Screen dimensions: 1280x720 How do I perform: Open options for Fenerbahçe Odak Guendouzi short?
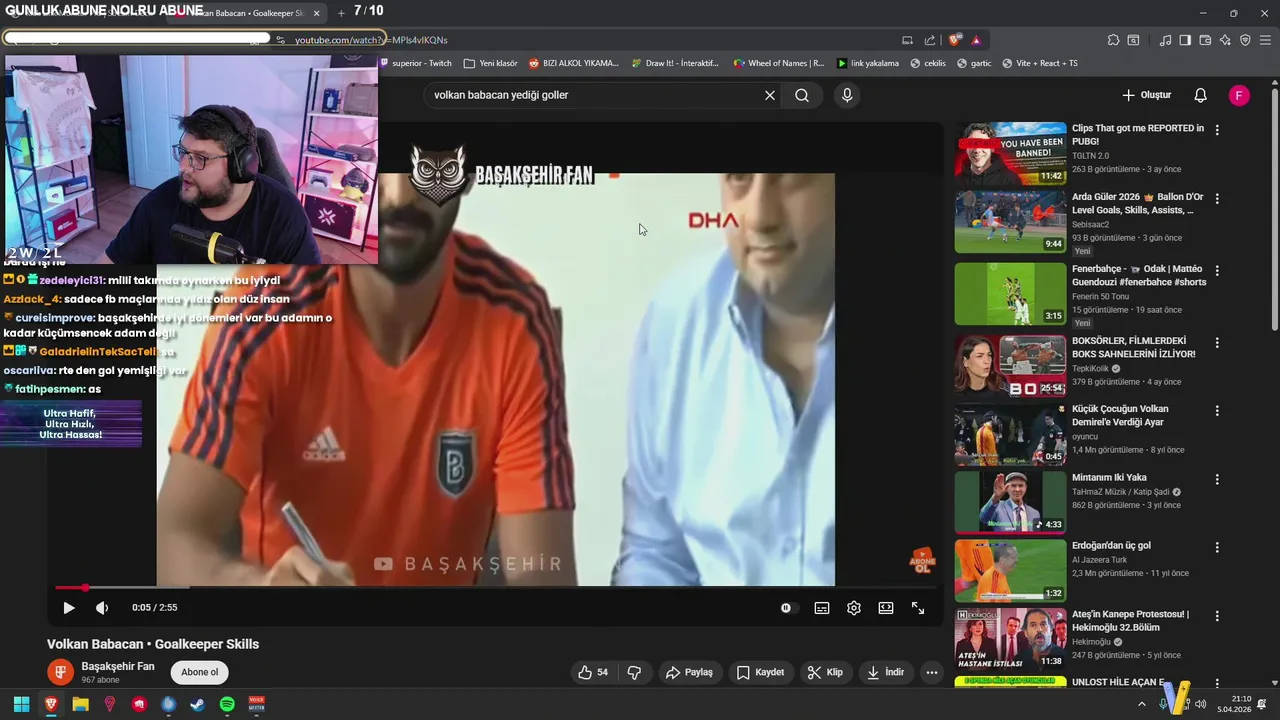pos(1217,270)
